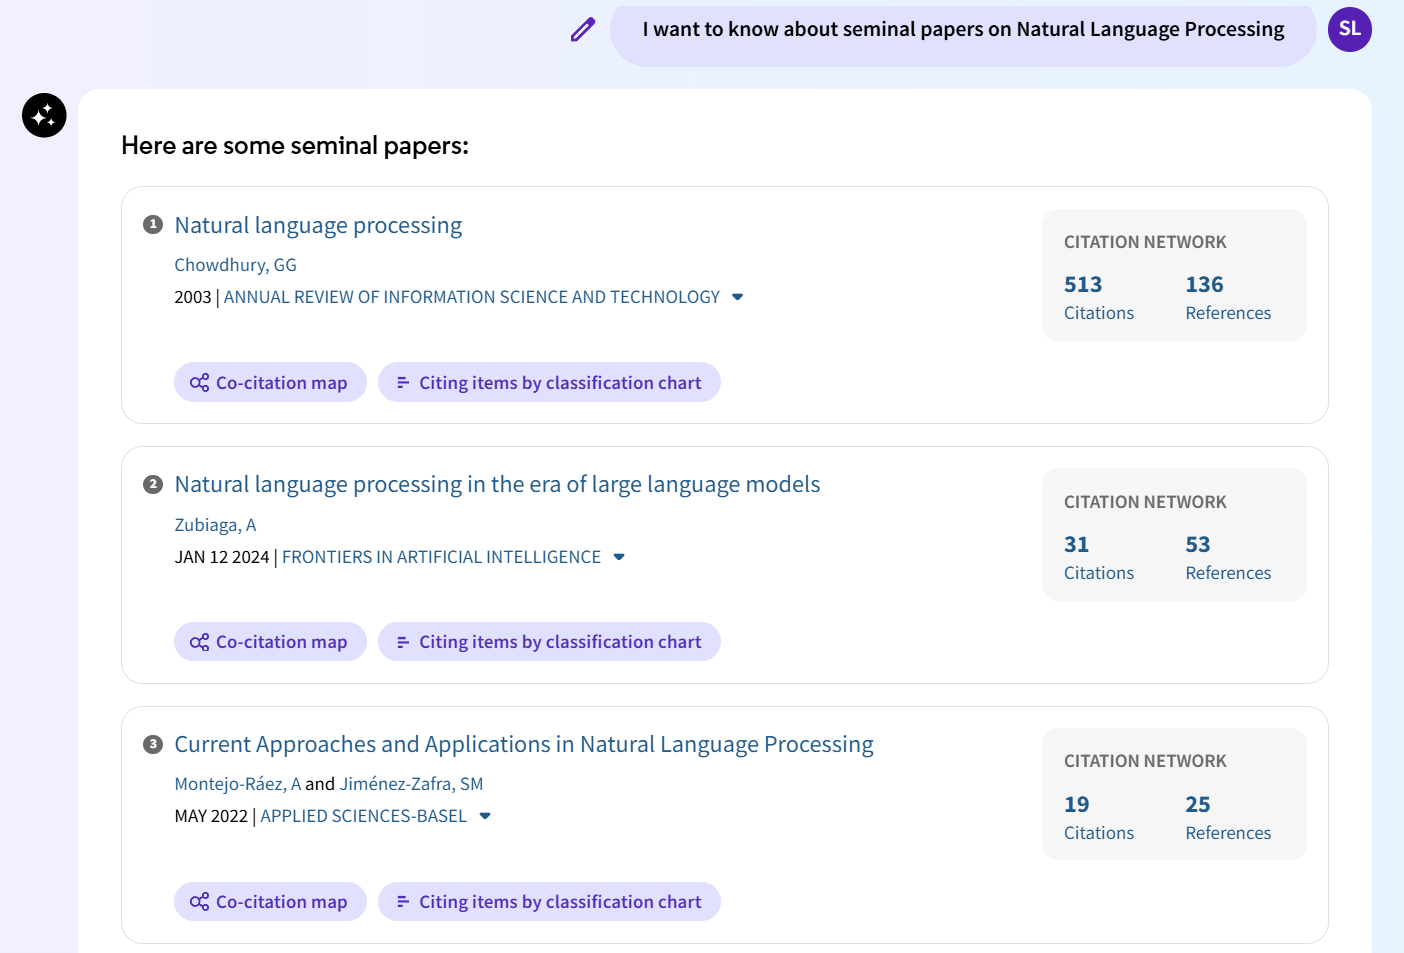The height and width of the screenshot is (953, 1404).
Task: View Citing items chart for second paper
Action: coord(549,642)
